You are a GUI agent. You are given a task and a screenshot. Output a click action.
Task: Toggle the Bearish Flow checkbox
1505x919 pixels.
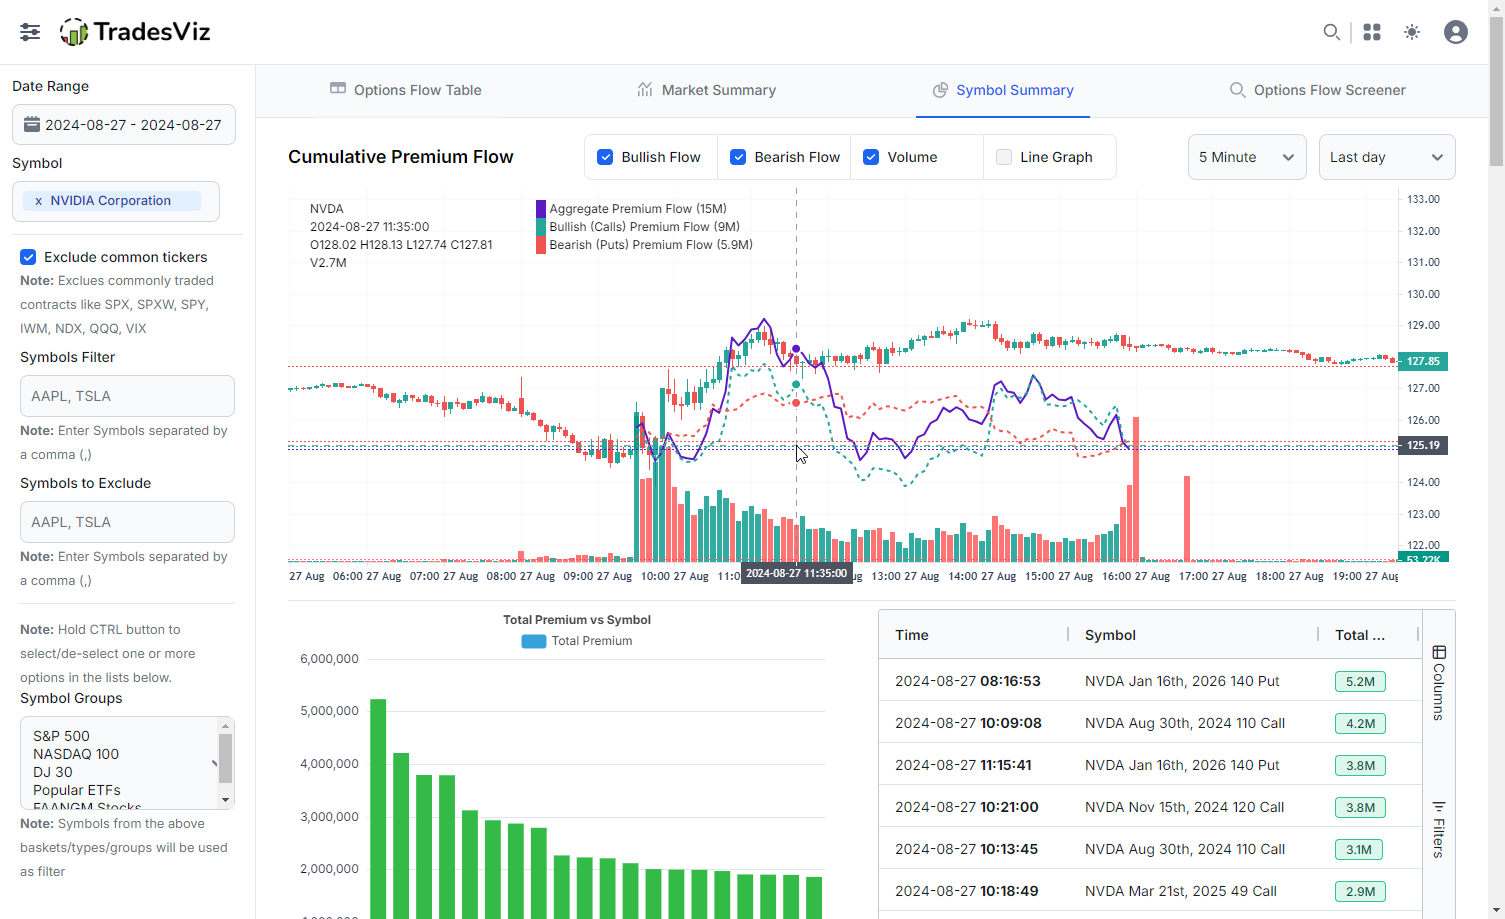click(738, 157)
